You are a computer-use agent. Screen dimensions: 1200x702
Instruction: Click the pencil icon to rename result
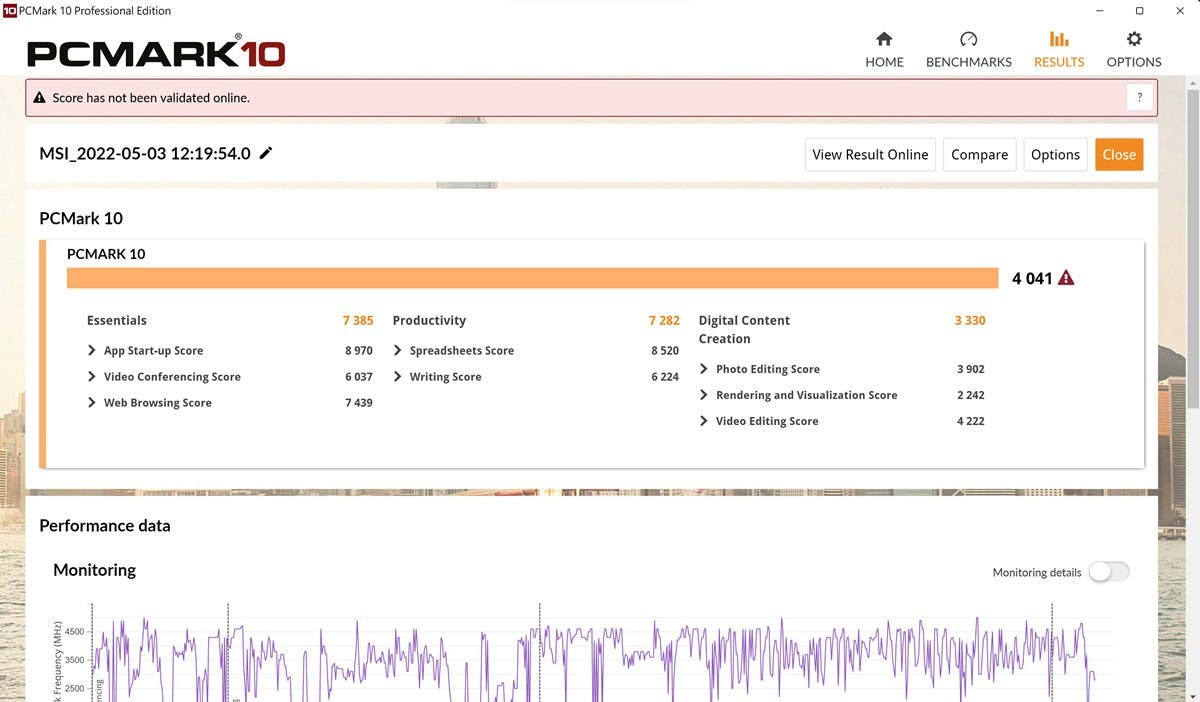266,153
